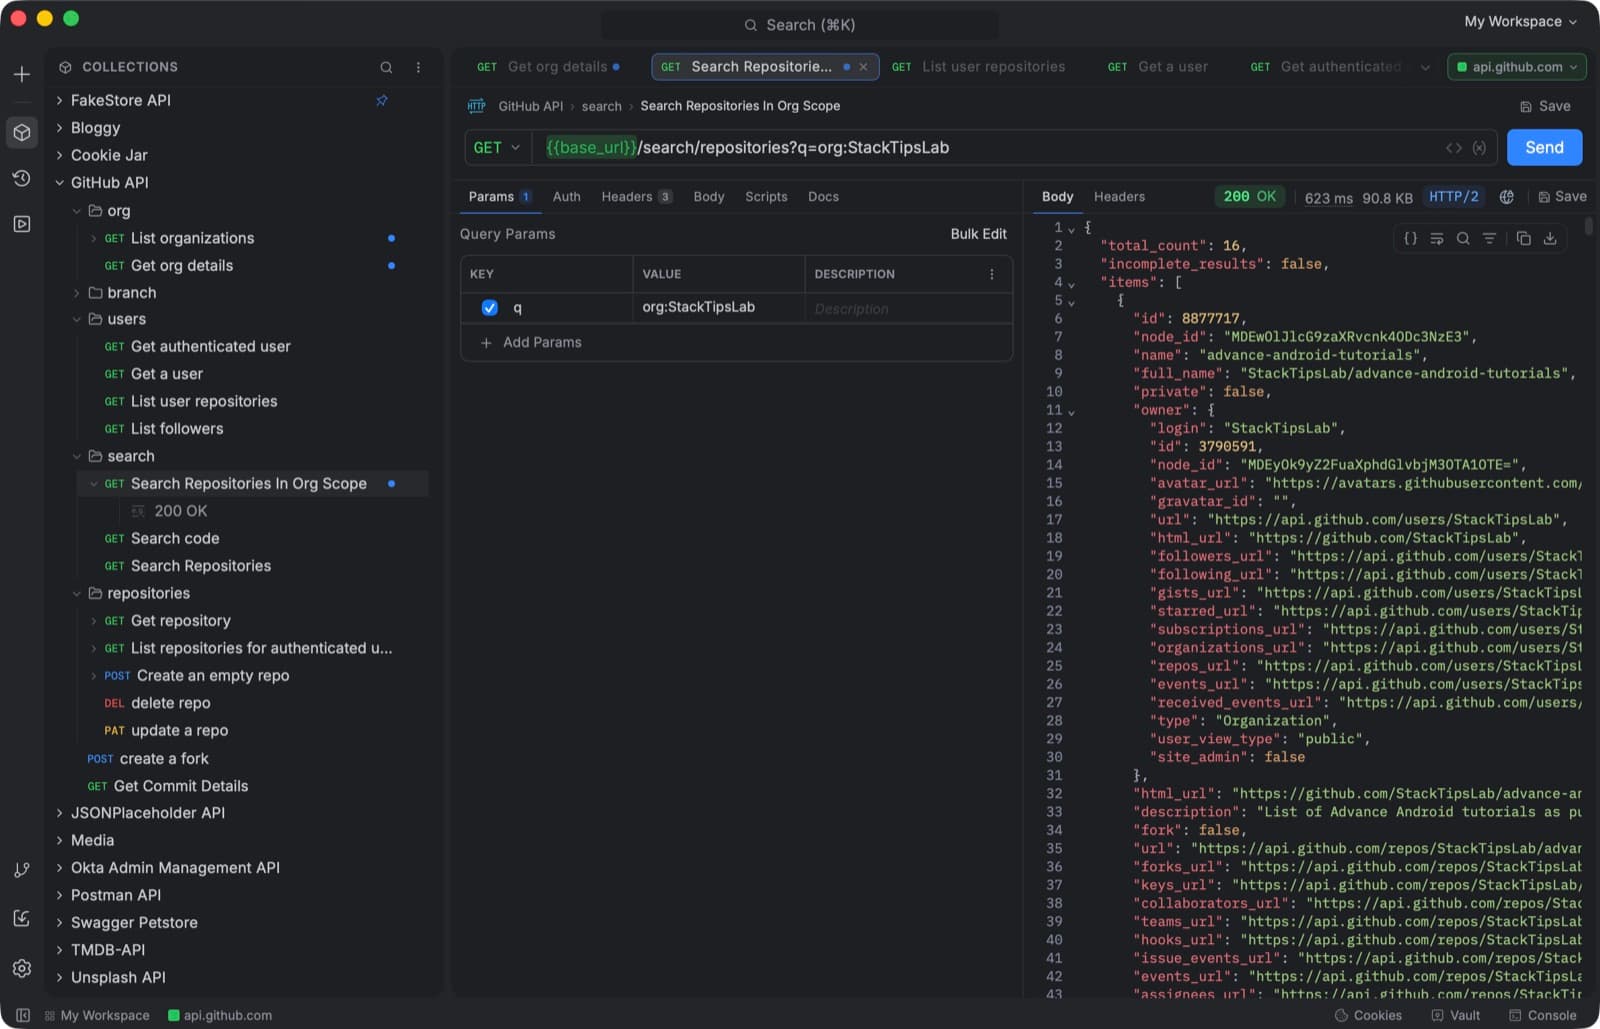Open Cookies from the status bar
This screenshot has width=1600, height=1029.
(x=1368, y=1015)
